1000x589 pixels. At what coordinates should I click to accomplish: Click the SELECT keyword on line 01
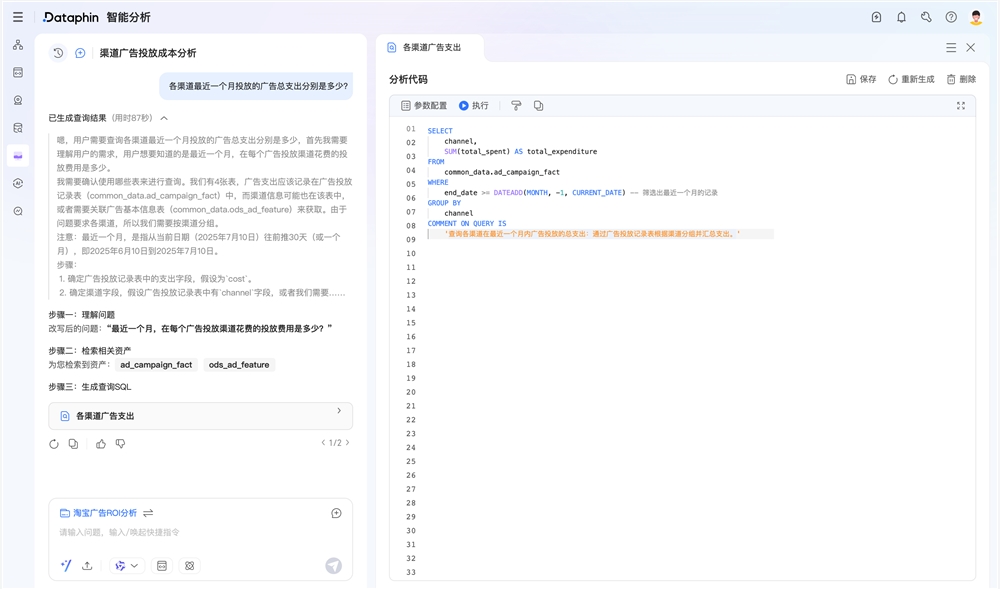[x=440, y=131]
